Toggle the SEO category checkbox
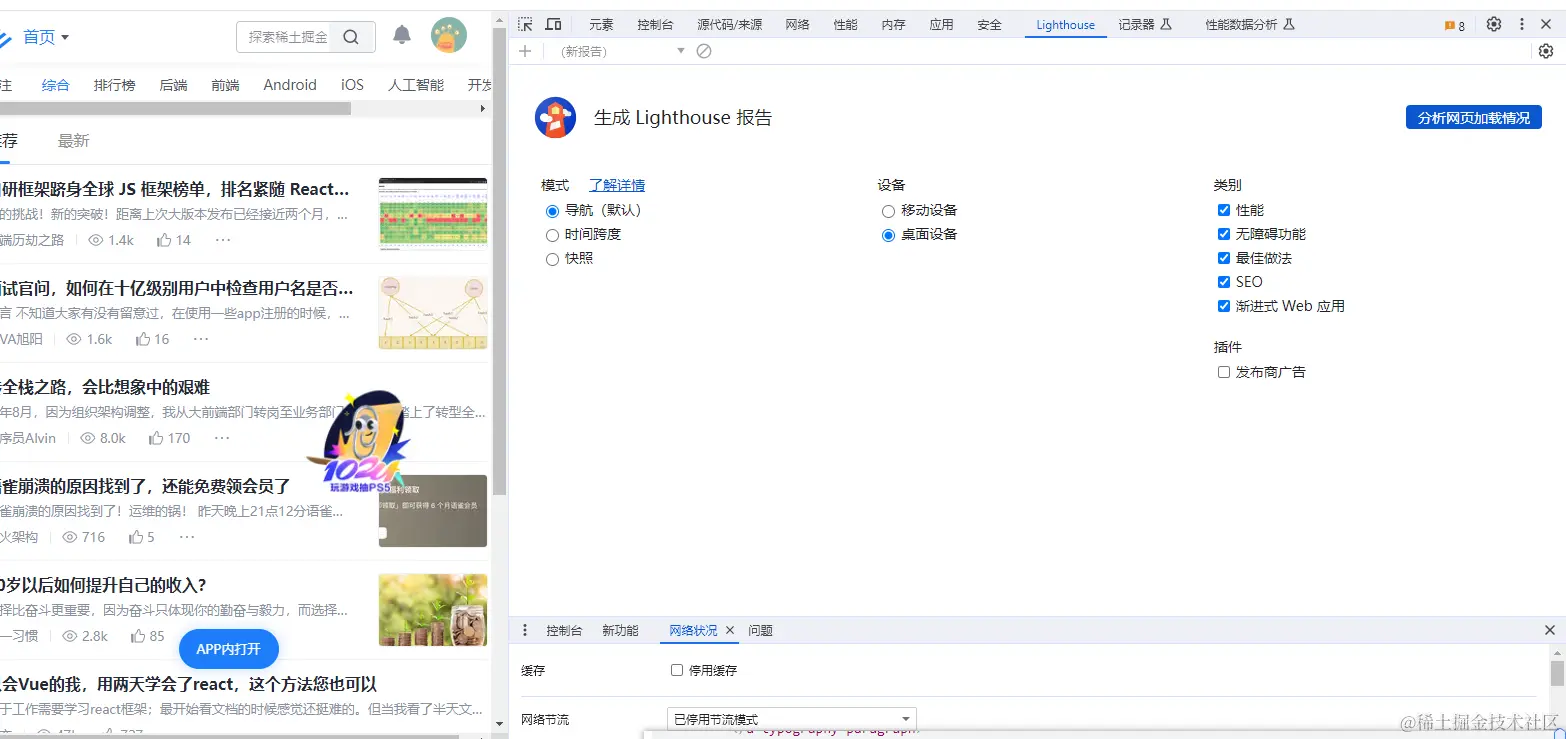 (1224, 282)
